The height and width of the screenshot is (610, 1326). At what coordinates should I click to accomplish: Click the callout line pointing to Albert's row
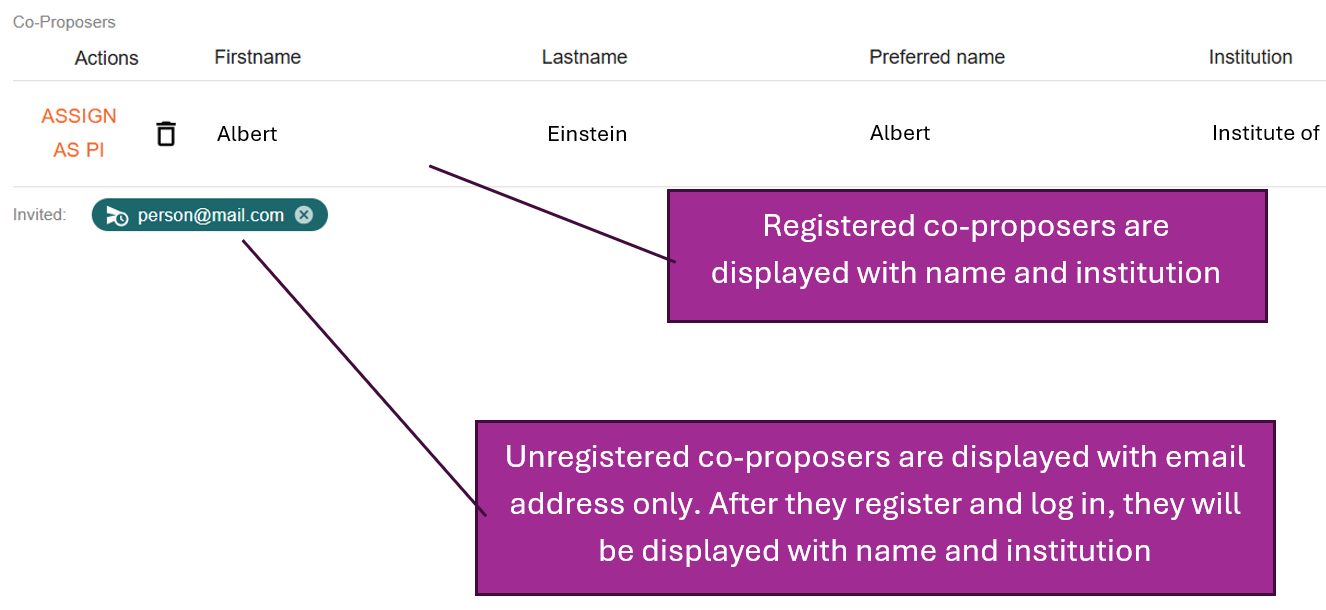pyautogui.click(x=550, y=213)
